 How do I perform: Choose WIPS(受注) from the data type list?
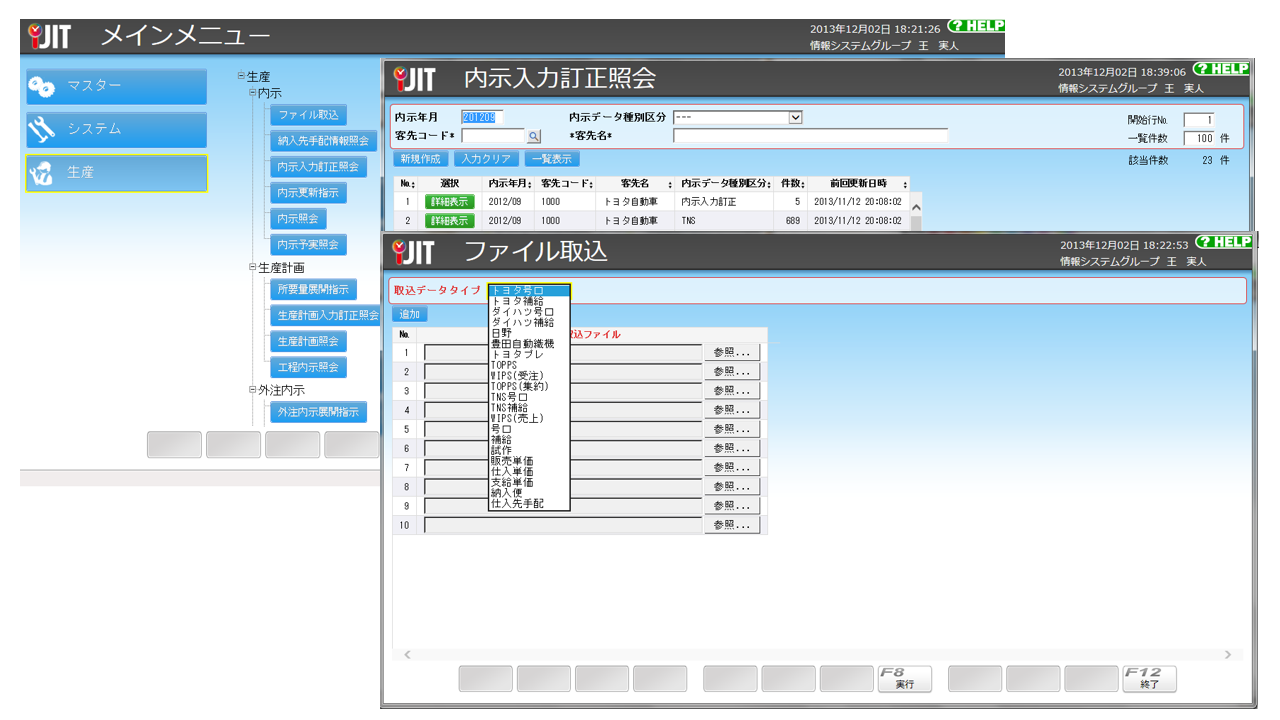click(529, 375)
